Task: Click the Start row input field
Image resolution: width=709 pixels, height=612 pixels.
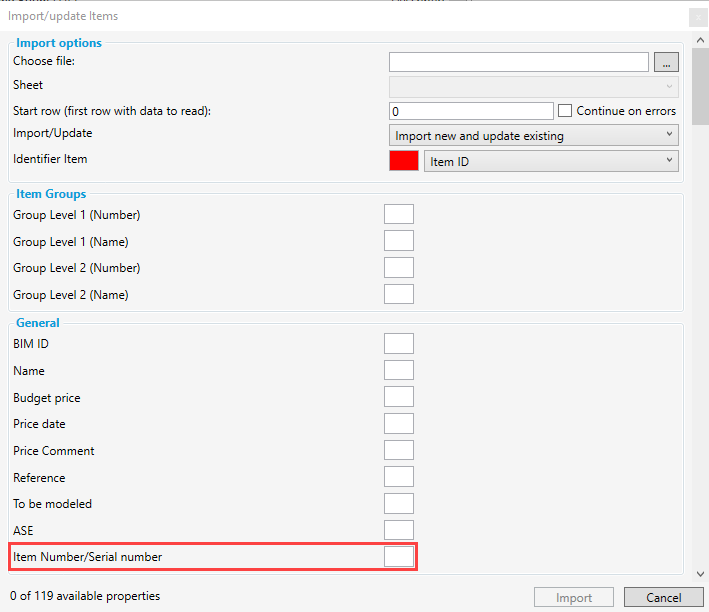Action: (470, 111)
